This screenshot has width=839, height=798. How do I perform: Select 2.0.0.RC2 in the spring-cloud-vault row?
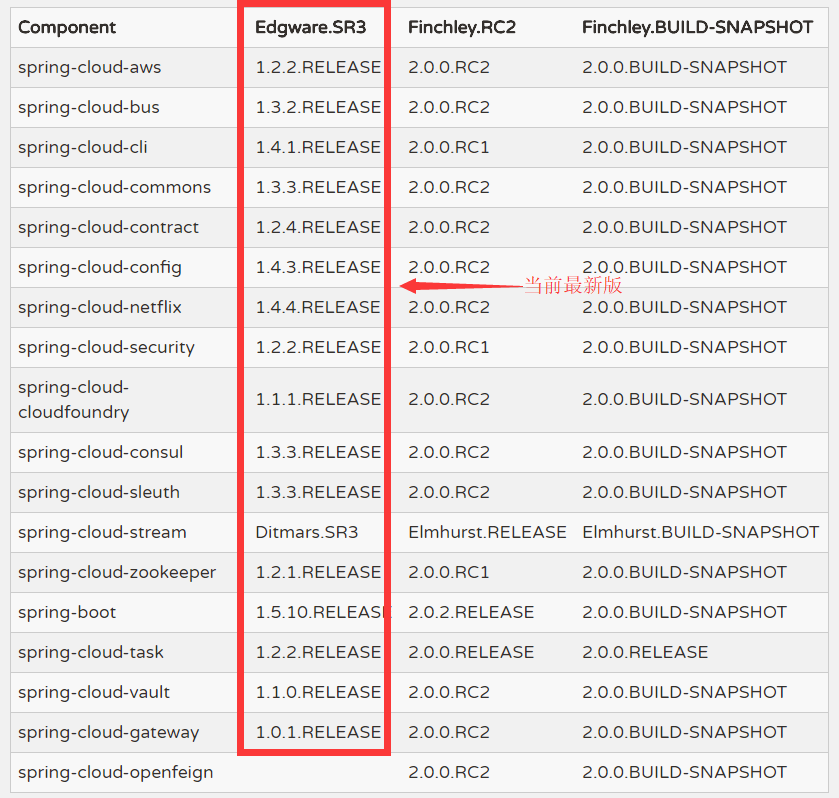(x=449, y=692)
